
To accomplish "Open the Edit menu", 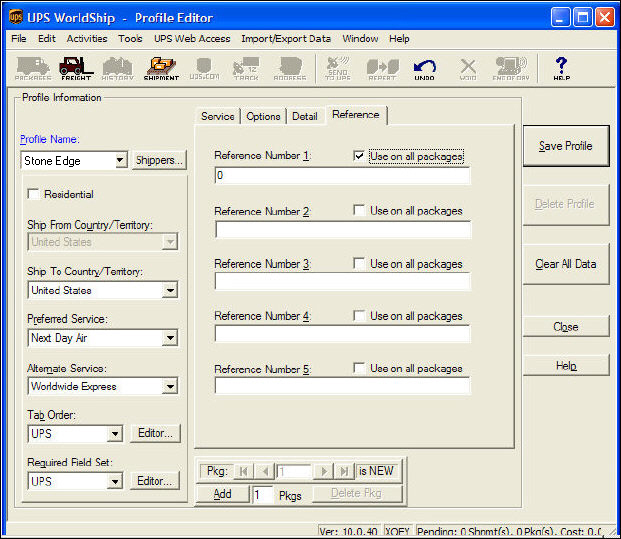I will pos(47,38).
